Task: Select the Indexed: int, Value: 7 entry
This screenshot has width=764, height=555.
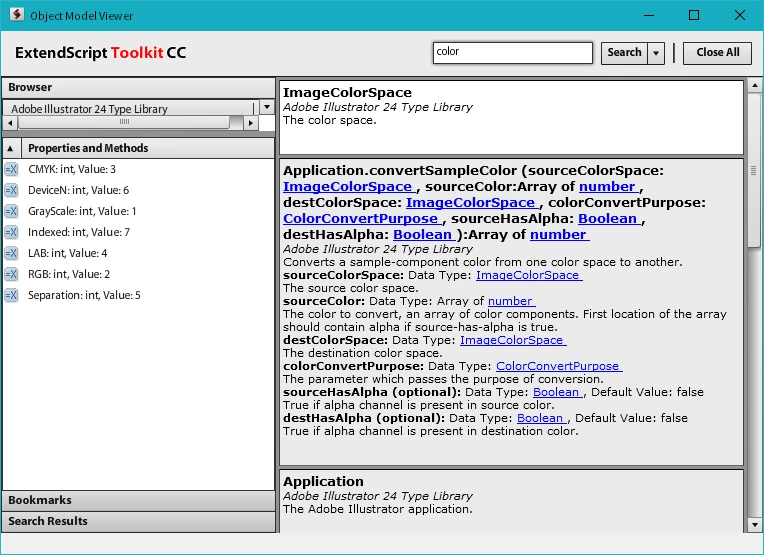Action: [x=138, y=232]
